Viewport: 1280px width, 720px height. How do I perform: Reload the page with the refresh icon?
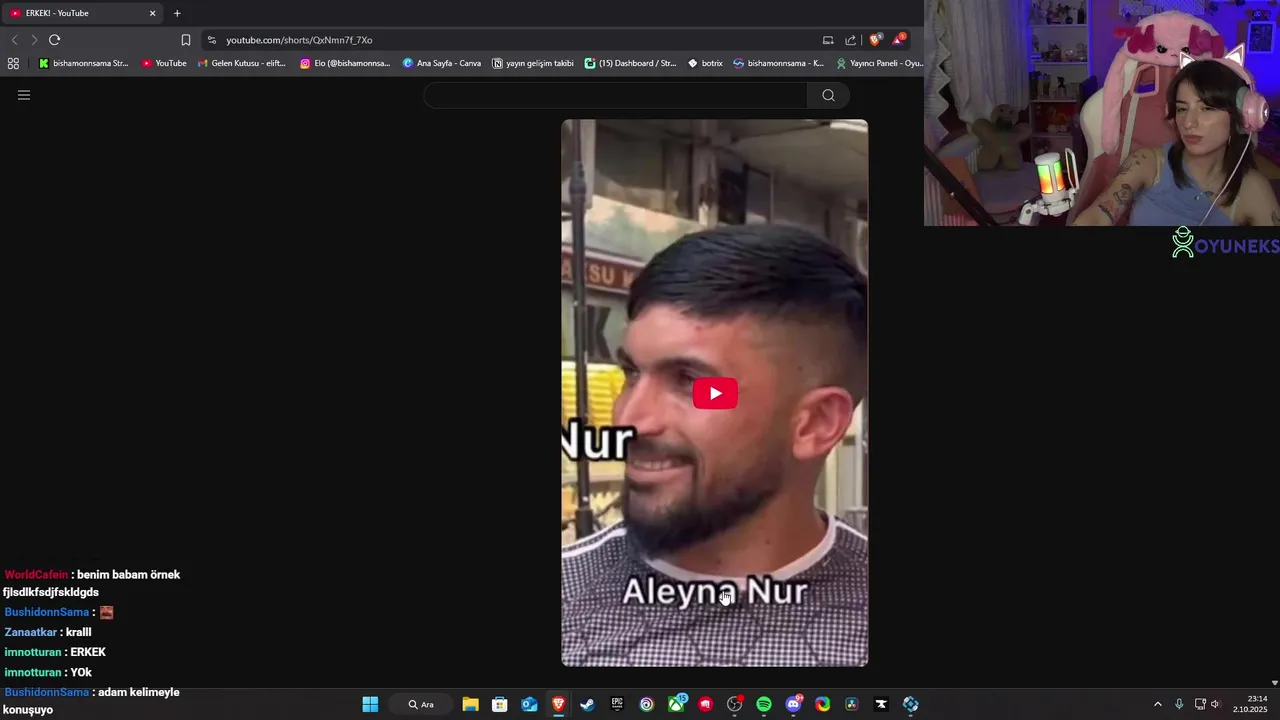point(55,40)
